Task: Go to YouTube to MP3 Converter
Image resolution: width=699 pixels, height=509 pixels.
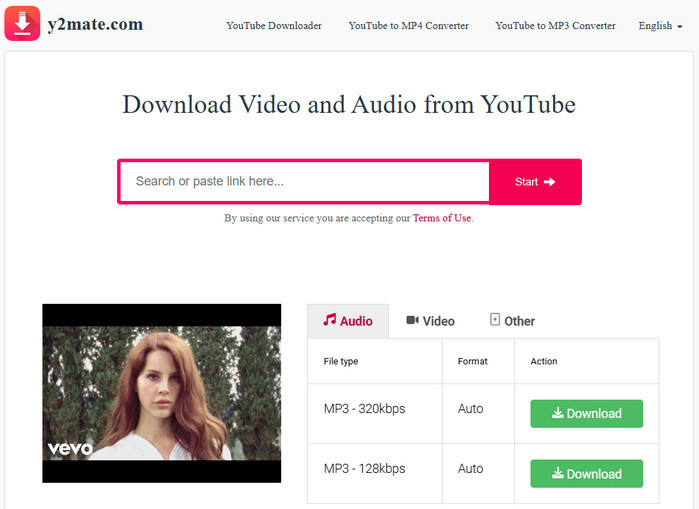Action: tap(555, 25)
